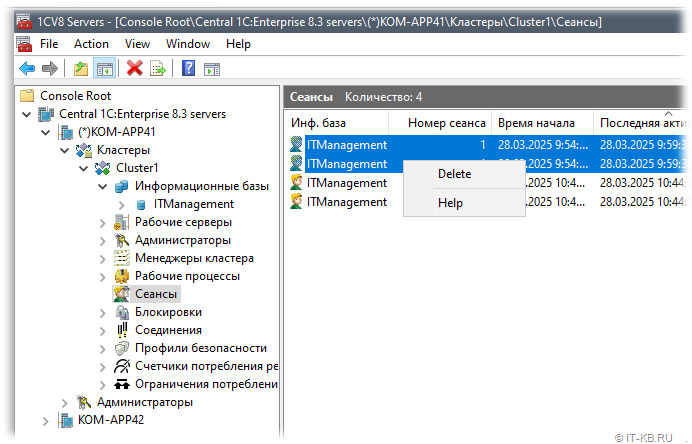692x444 pixels.
Task: Click the Рабочие процессы gear icon
Action: (121, 276)
